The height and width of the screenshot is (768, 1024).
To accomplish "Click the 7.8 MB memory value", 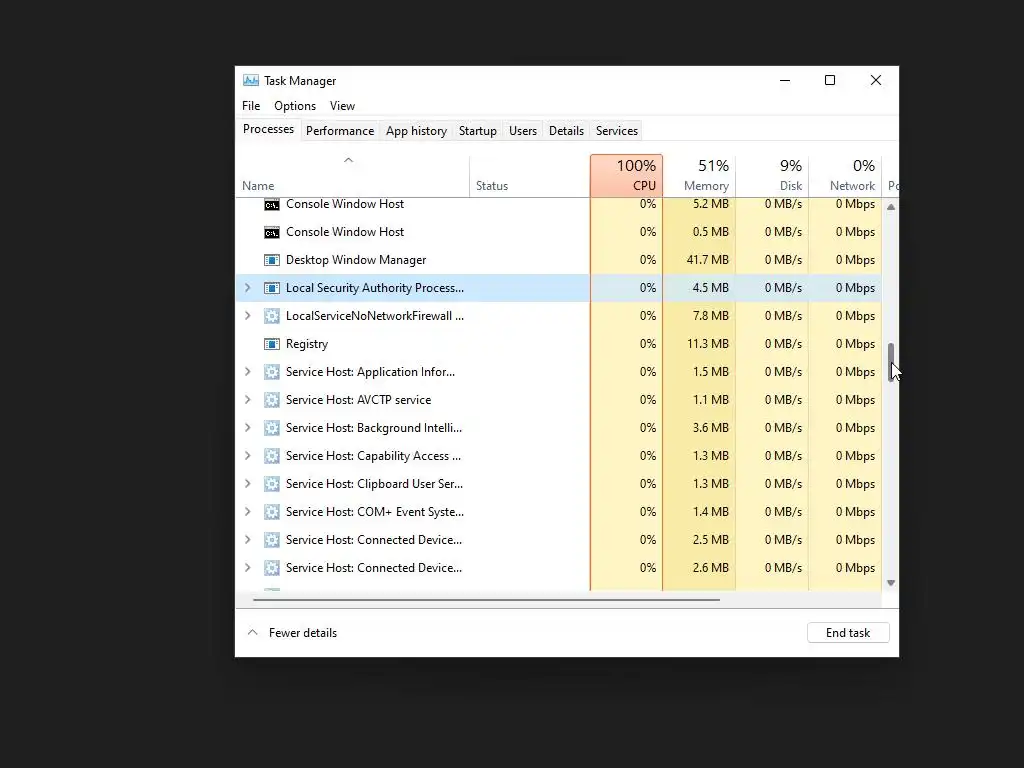I will pyautogui.click(x=711, y=316).
